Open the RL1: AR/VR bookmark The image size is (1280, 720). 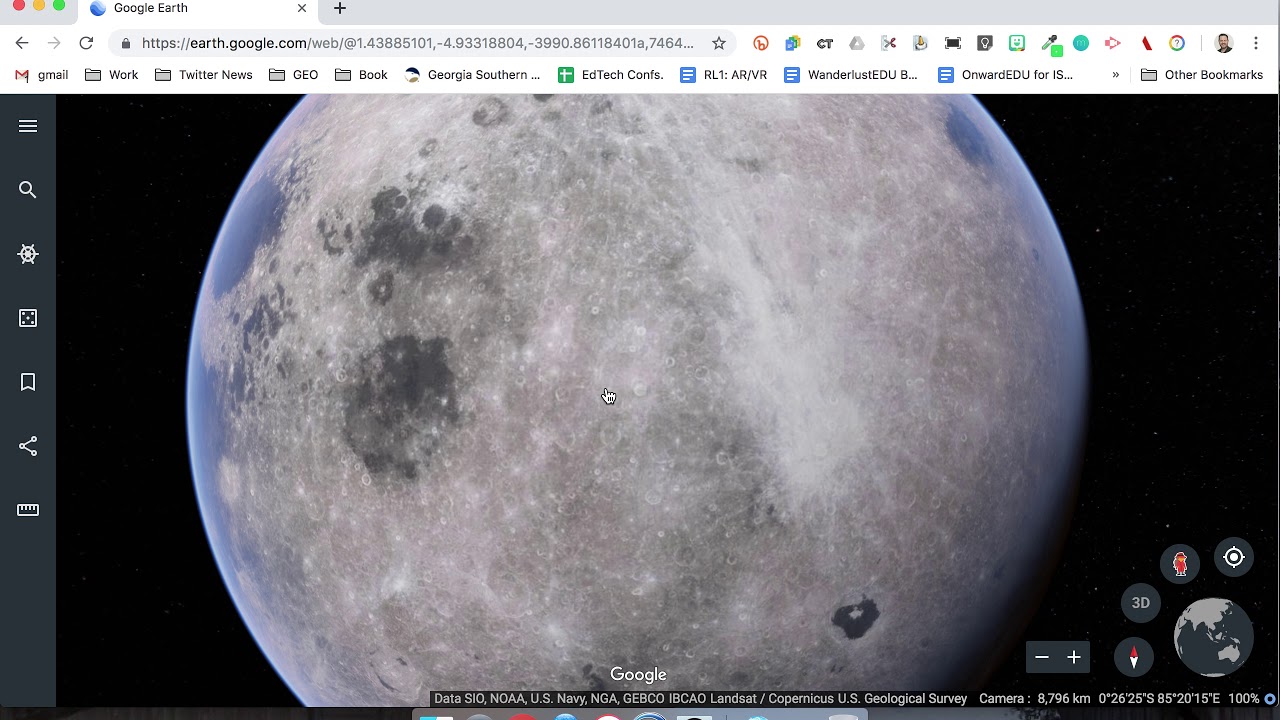[724, 75]
